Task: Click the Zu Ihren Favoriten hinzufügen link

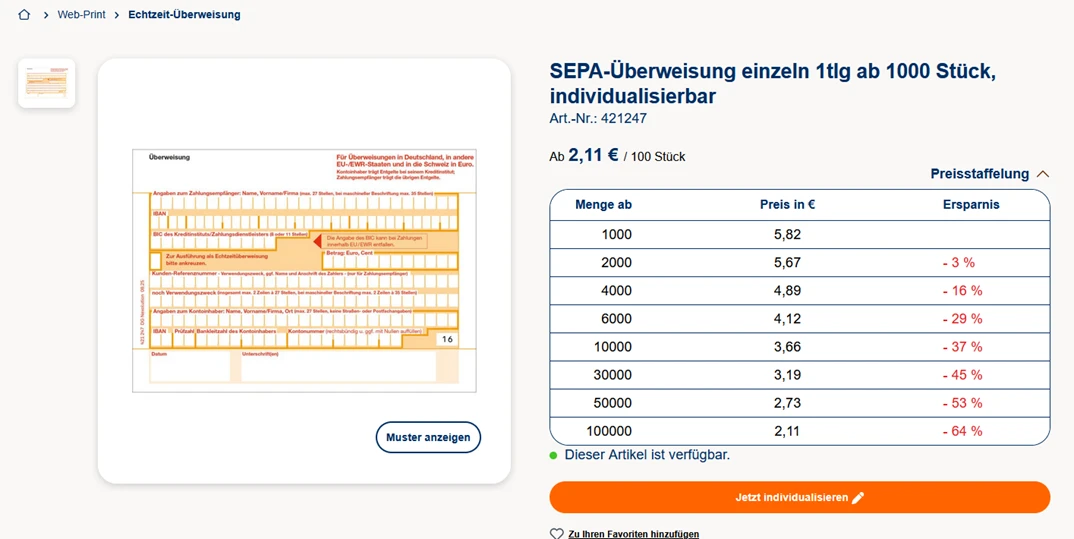Action: click(633, 534)
